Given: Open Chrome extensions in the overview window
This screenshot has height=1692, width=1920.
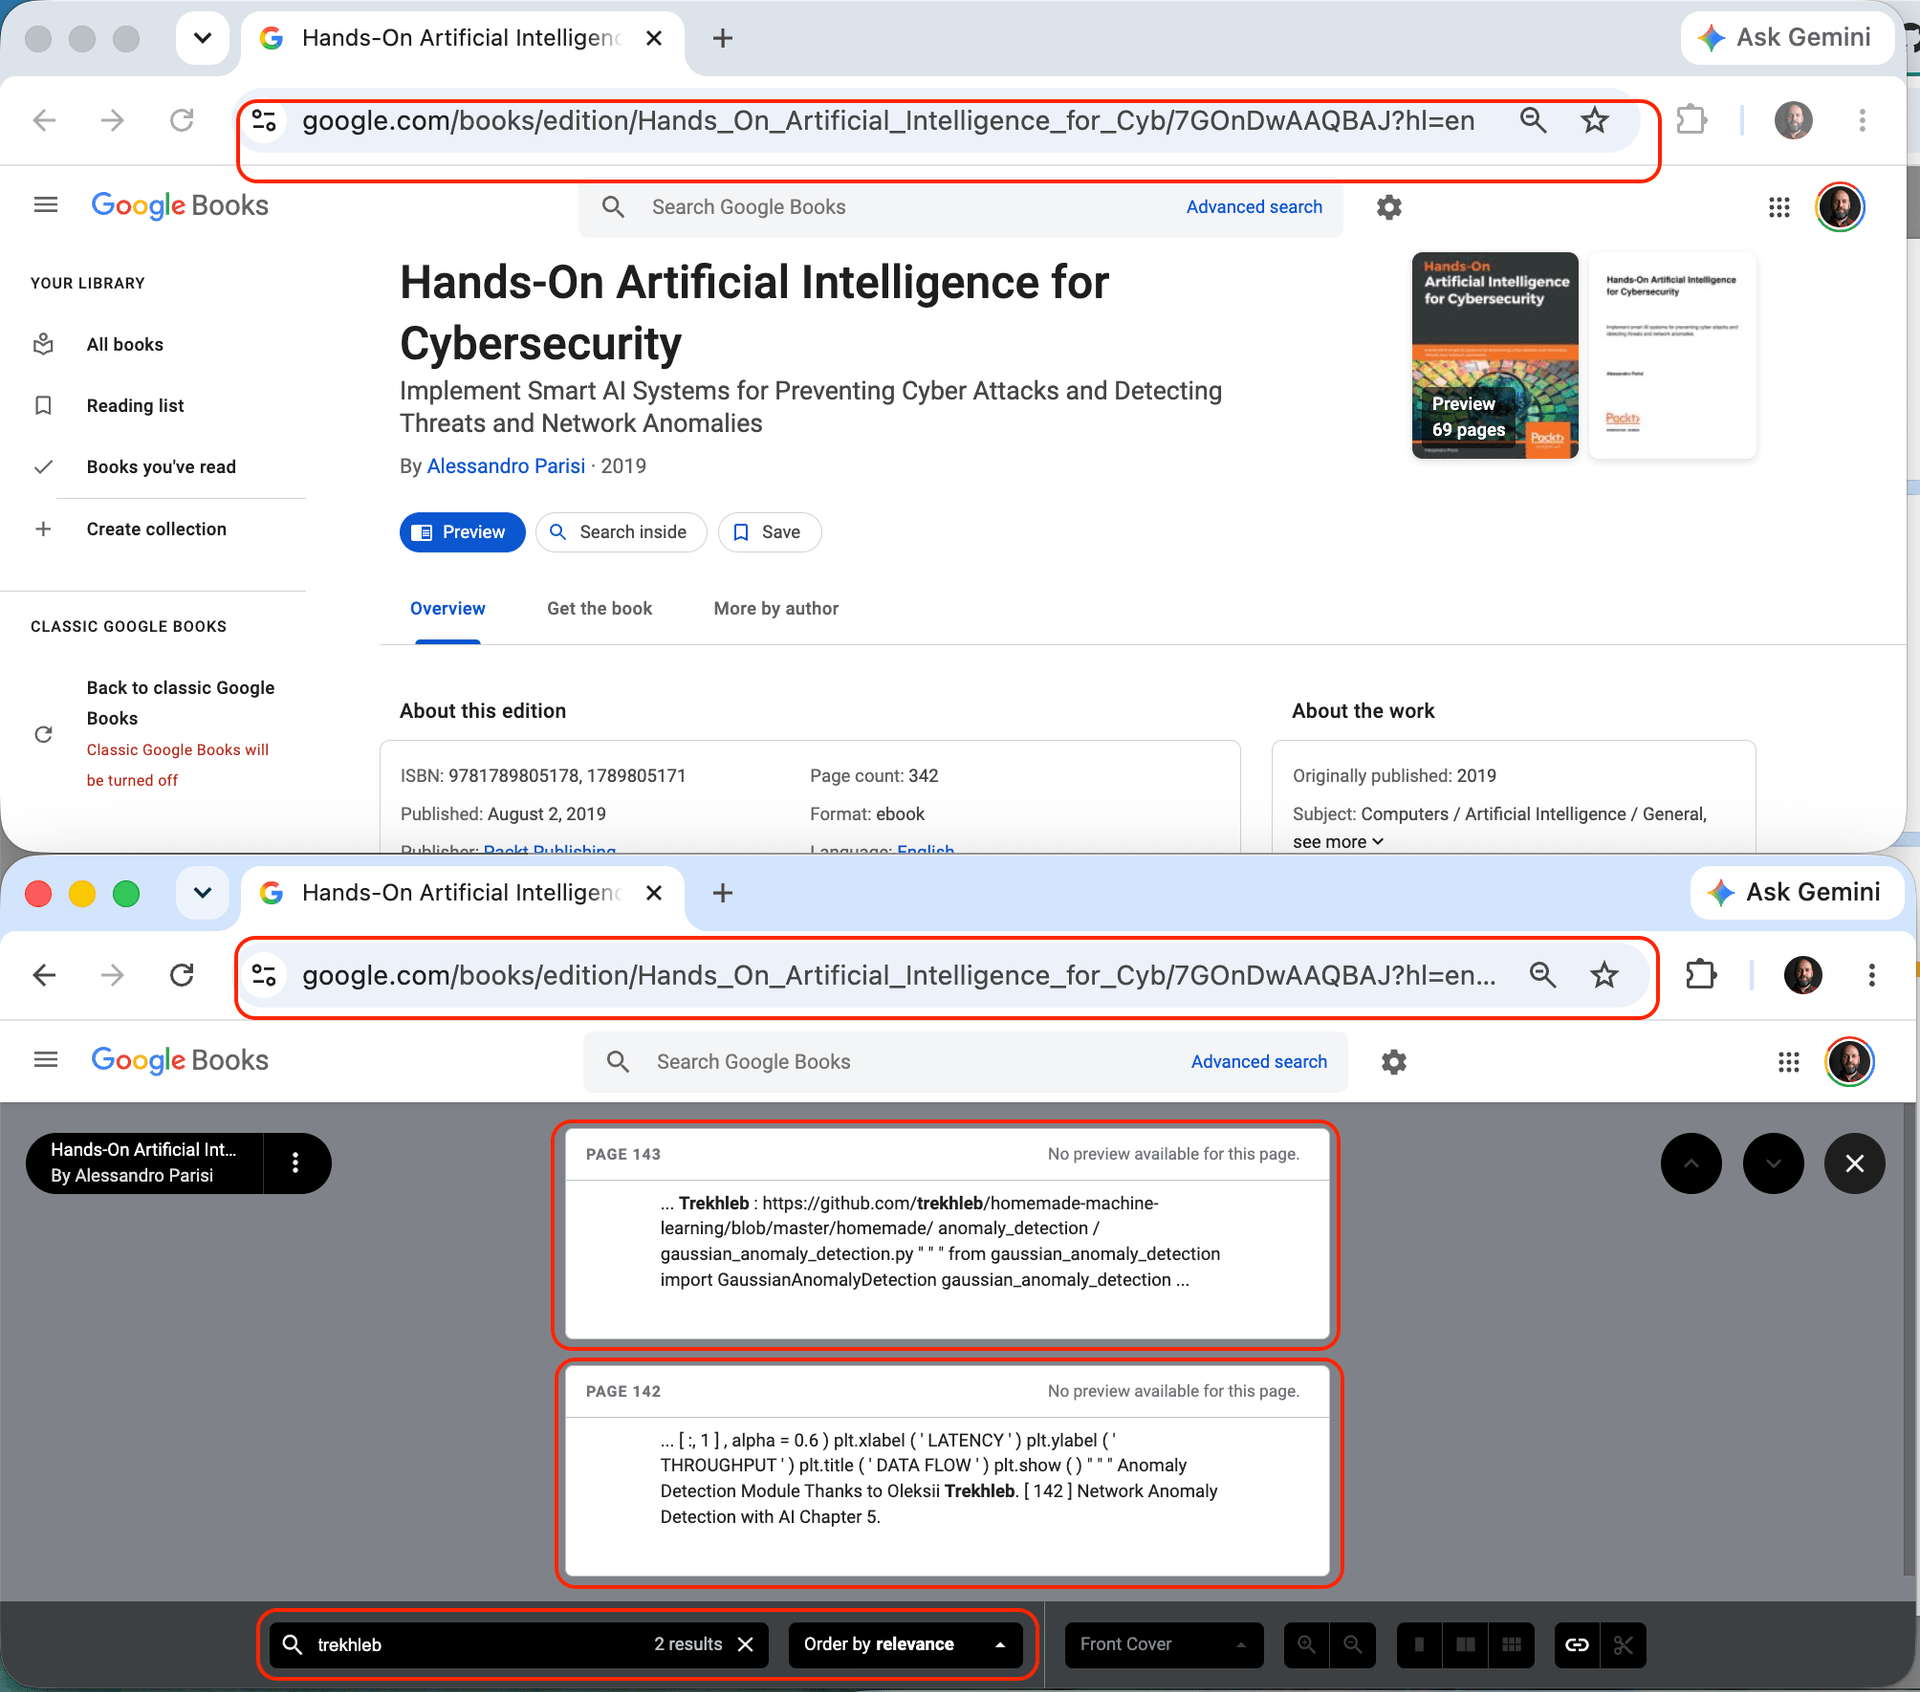Looking at the screenshot, I should click(1691, 120).
